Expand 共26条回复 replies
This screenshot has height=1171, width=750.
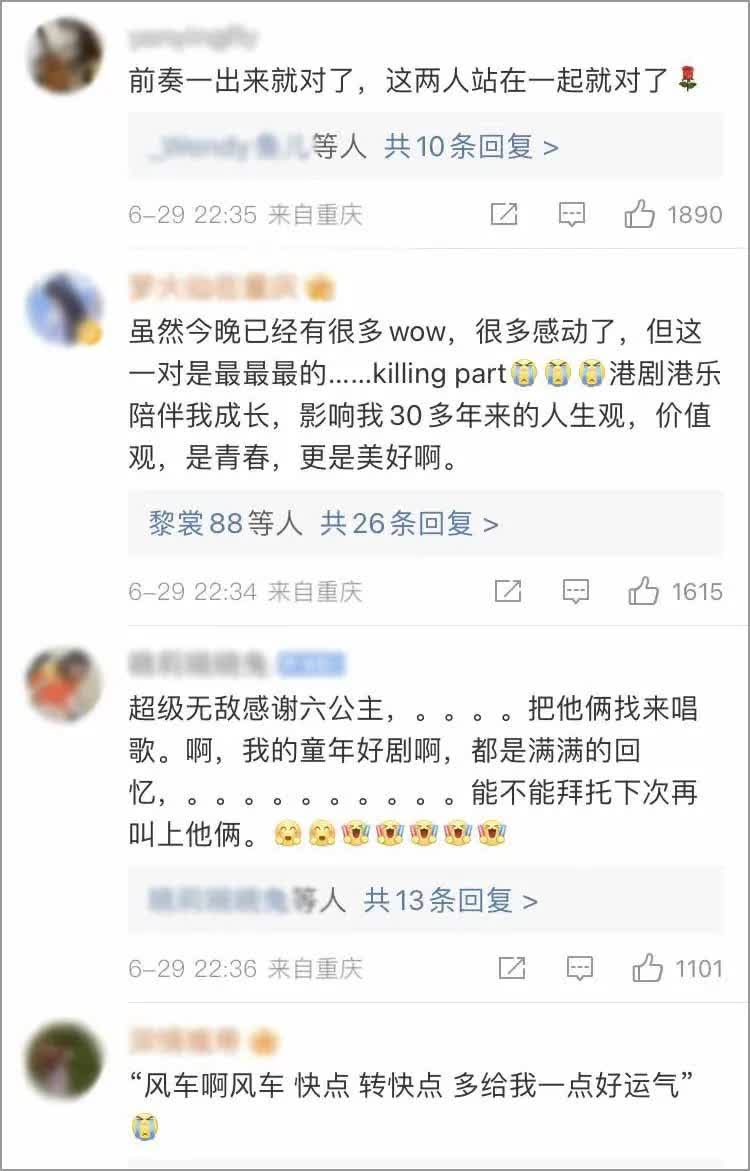[x=409, y=524]
